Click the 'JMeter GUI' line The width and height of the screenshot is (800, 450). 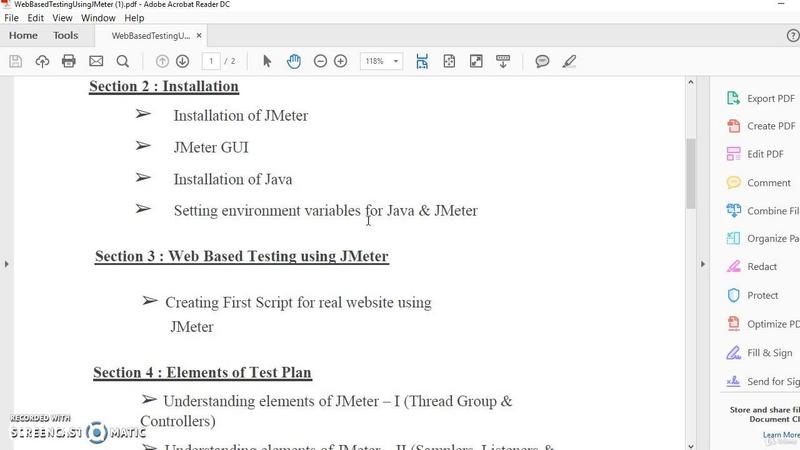tap(211, 147)
